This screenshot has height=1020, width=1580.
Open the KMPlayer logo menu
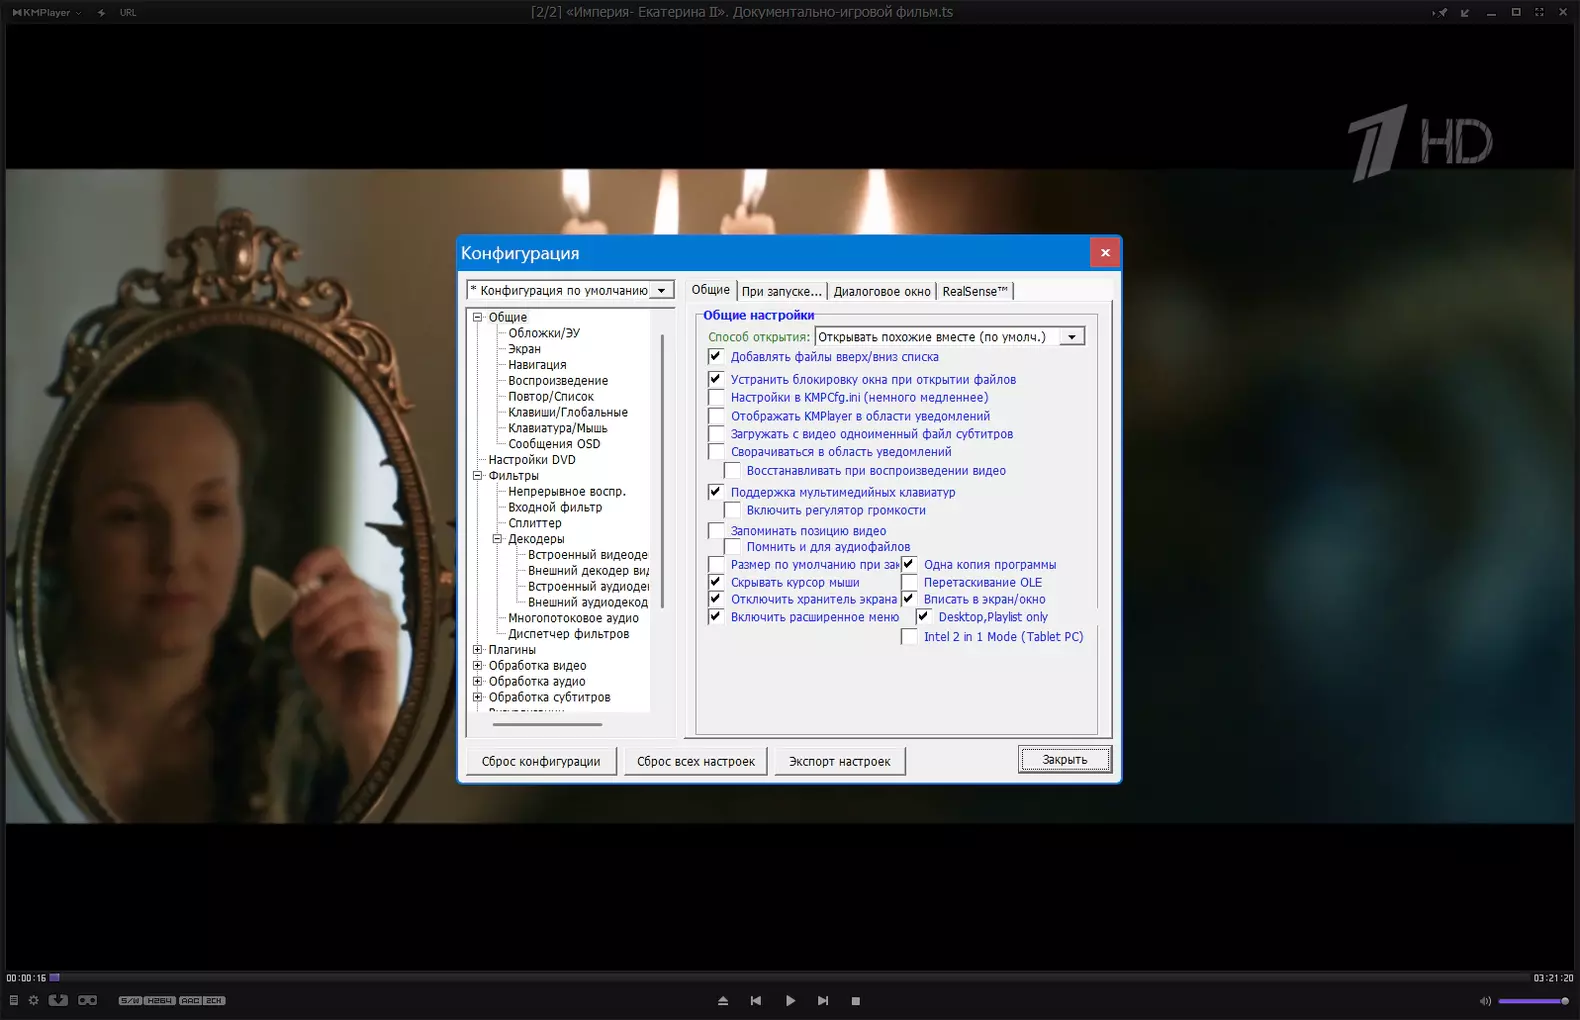click(46, 13)
